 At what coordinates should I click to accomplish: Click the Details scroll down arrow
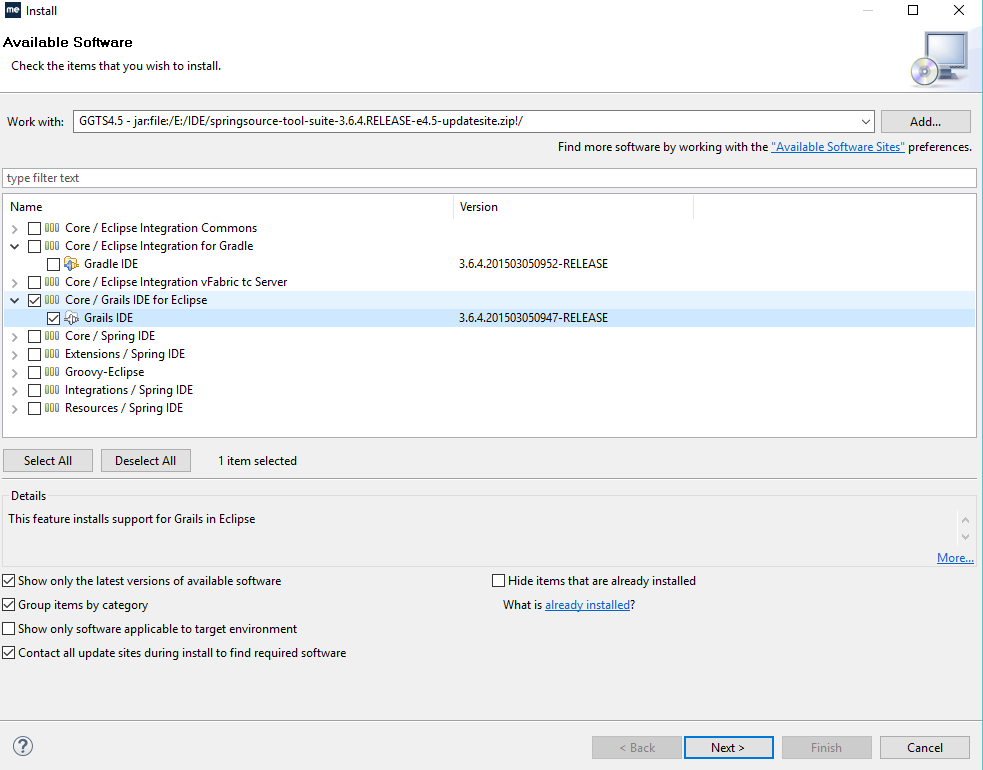965,537
